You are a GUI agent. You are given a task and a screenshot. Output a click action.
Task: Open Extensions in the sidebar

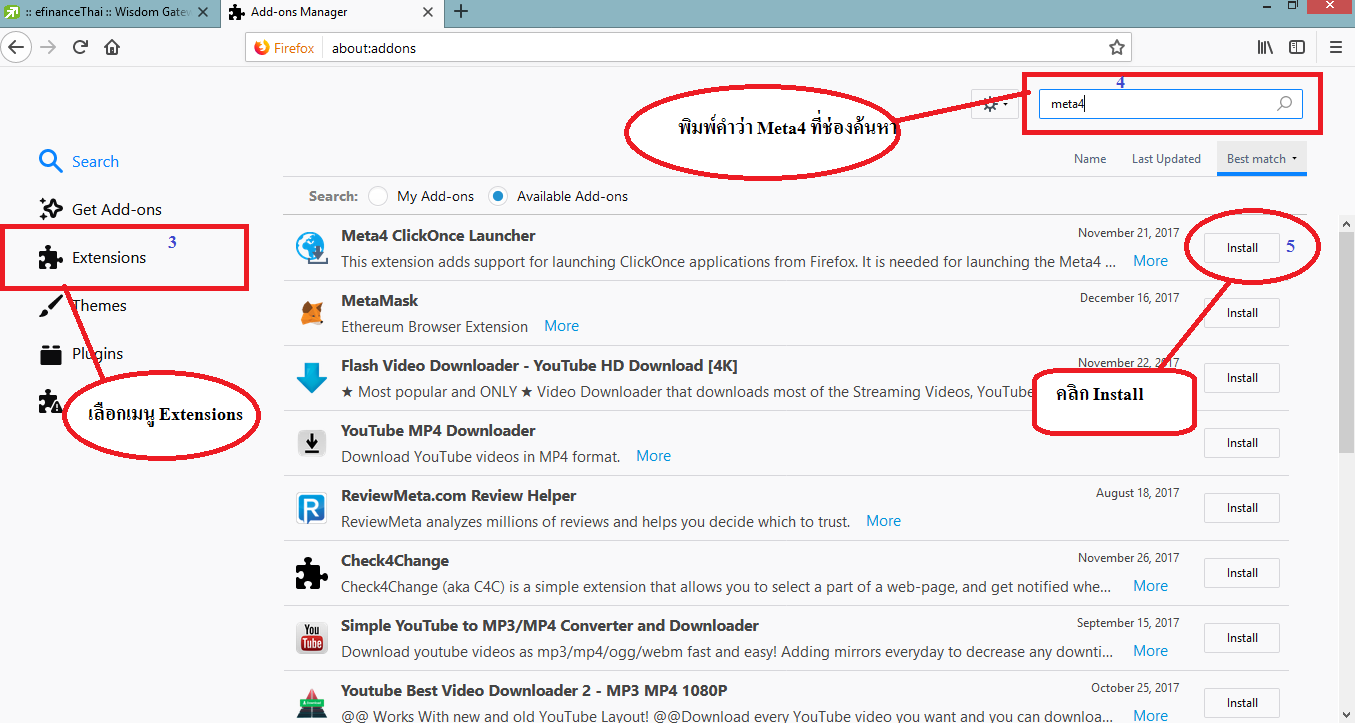108,258
